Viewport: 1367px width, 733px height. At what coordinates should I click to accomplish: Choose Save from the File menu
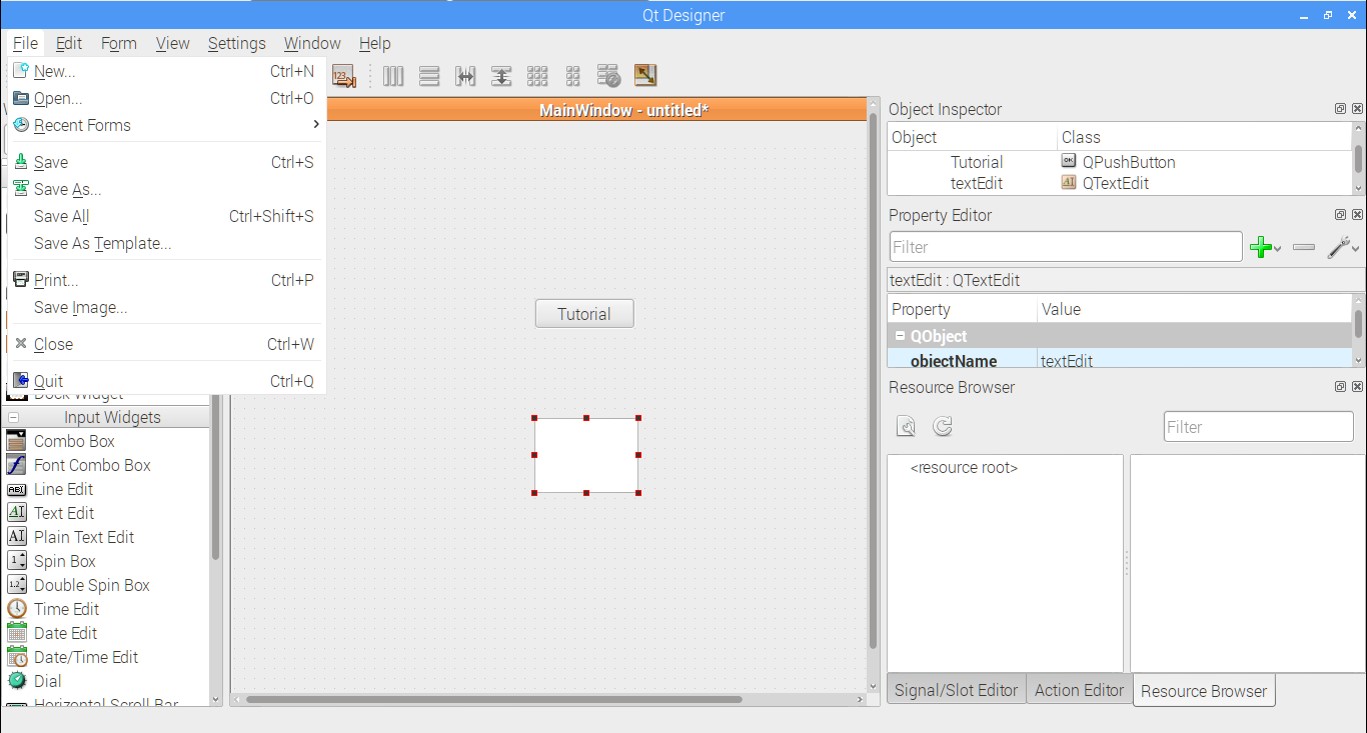[165, 162]
